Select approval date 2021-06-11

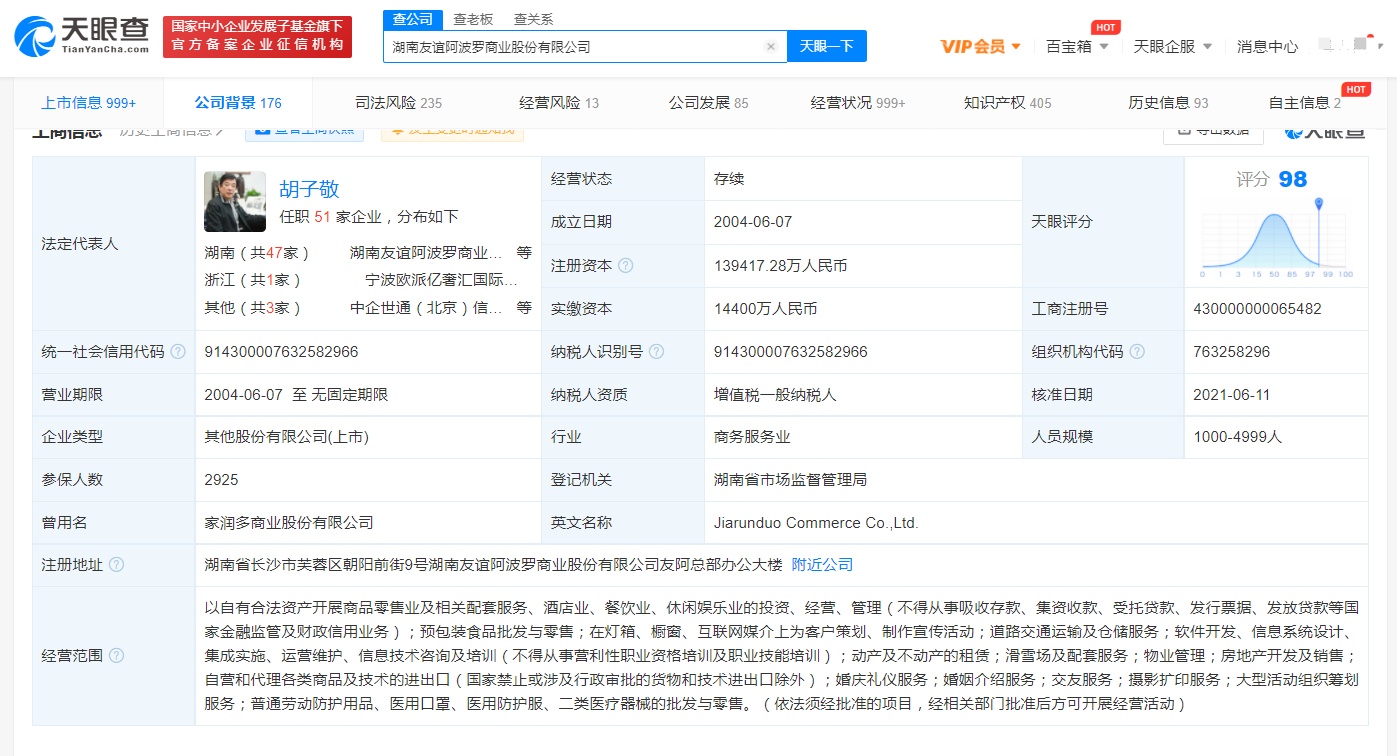point(1231,395)
